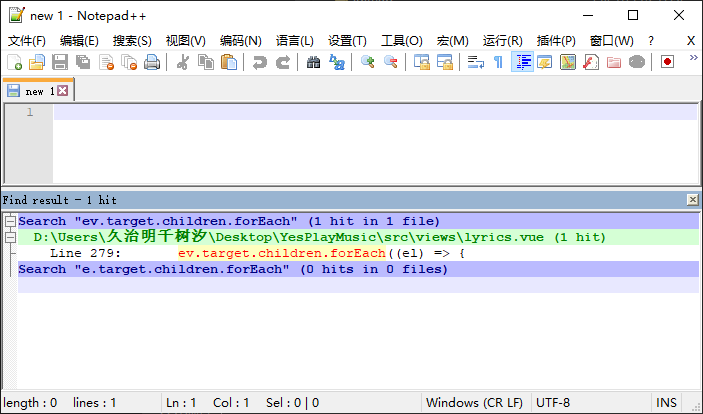This screenshot has height=414, width=703.
Task: Click the Save All toolbar icon
Action: click(x=83, y=62)
